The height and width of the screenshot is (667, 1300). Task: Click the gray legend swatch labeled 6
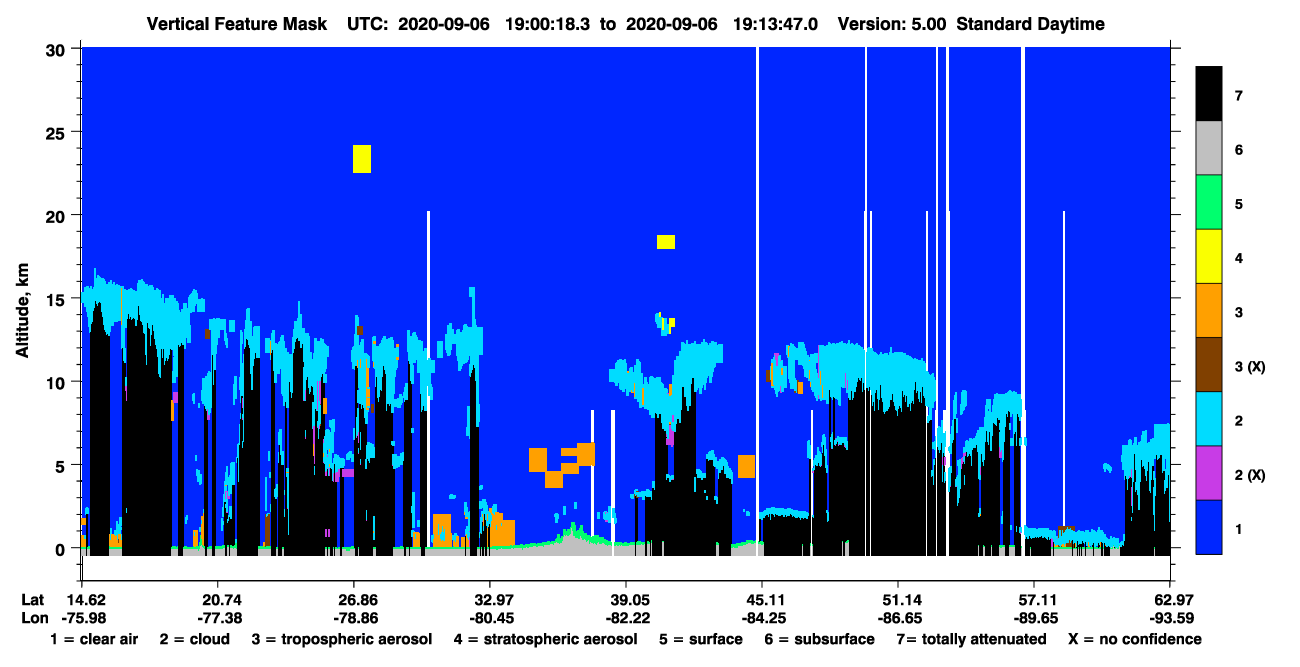point(1209,149)
